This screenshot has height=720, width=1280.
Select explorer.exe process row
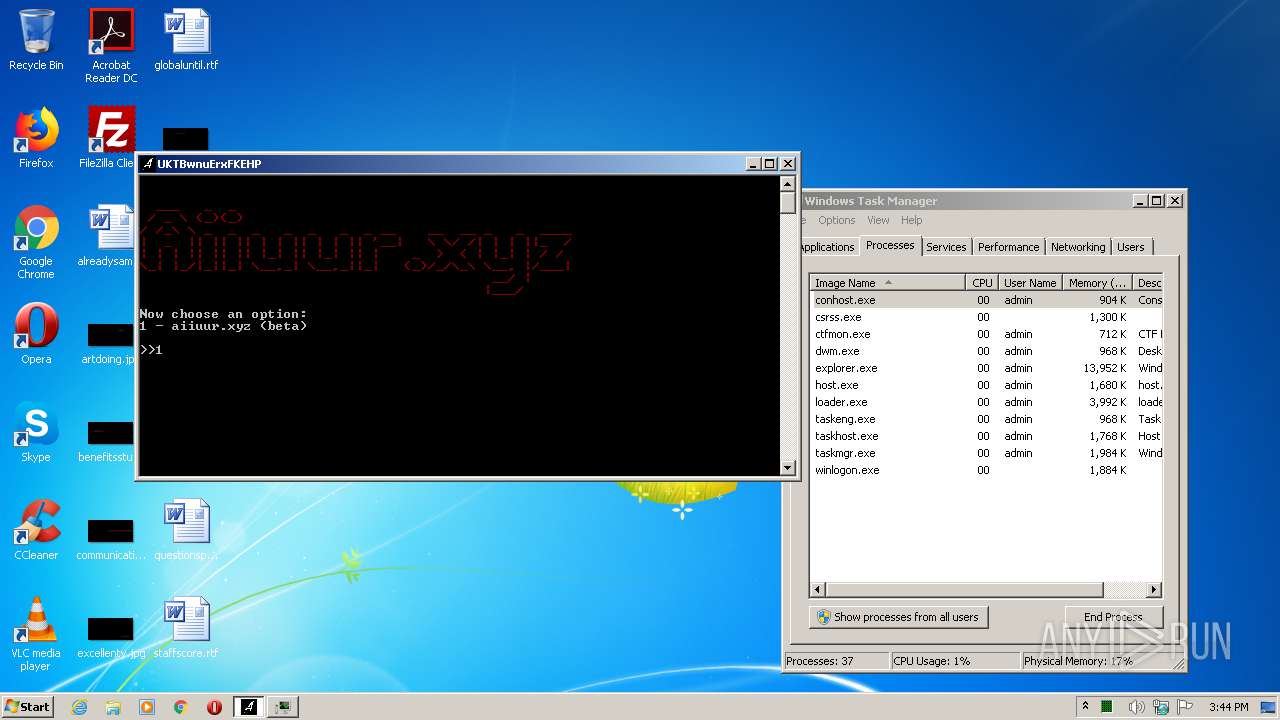point(986,368)
